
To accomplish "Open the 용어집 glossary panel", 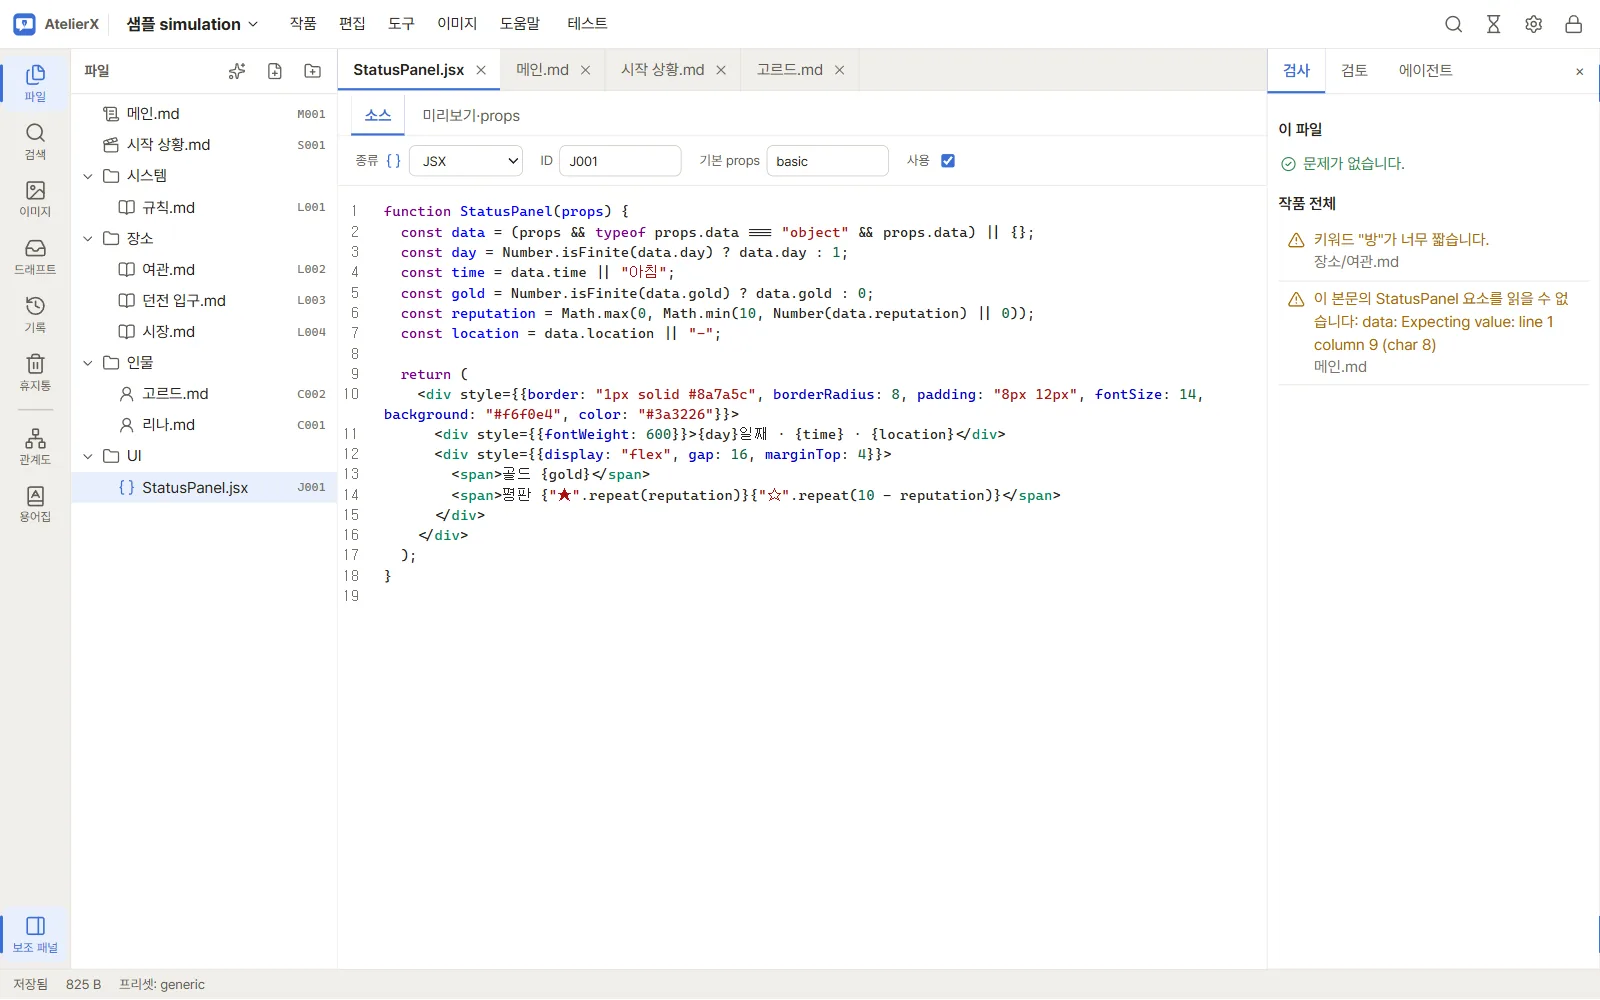I will point(35,503).
